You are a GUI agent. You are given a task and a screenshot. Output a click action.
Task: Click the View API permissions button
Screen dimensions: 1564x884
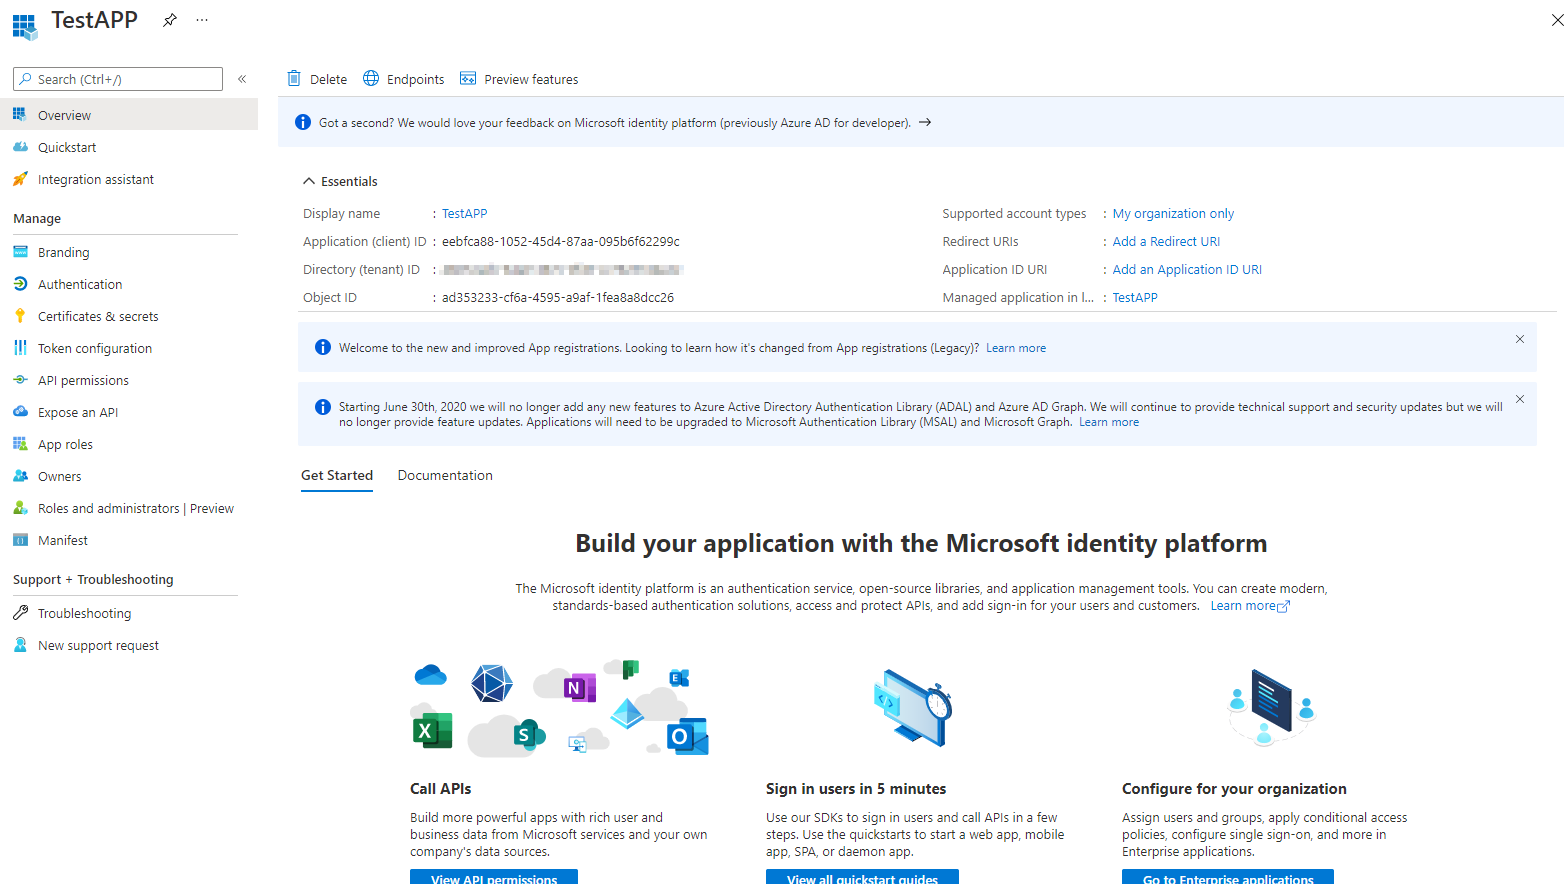[x=493, y=878]
